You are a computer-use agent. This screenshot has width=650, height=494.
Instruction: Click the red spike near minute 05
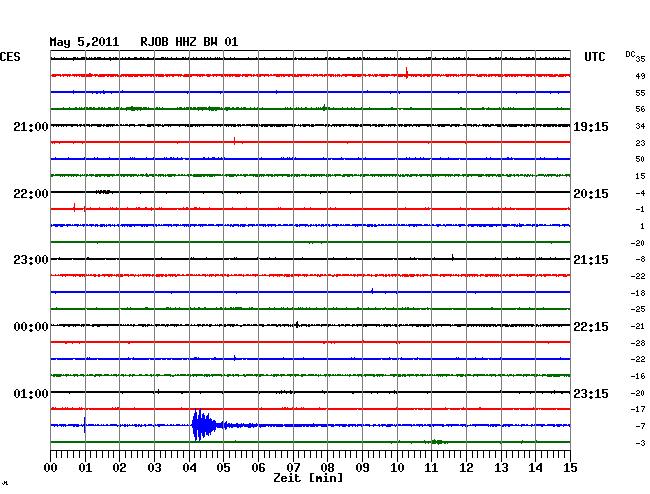[235, 141]
